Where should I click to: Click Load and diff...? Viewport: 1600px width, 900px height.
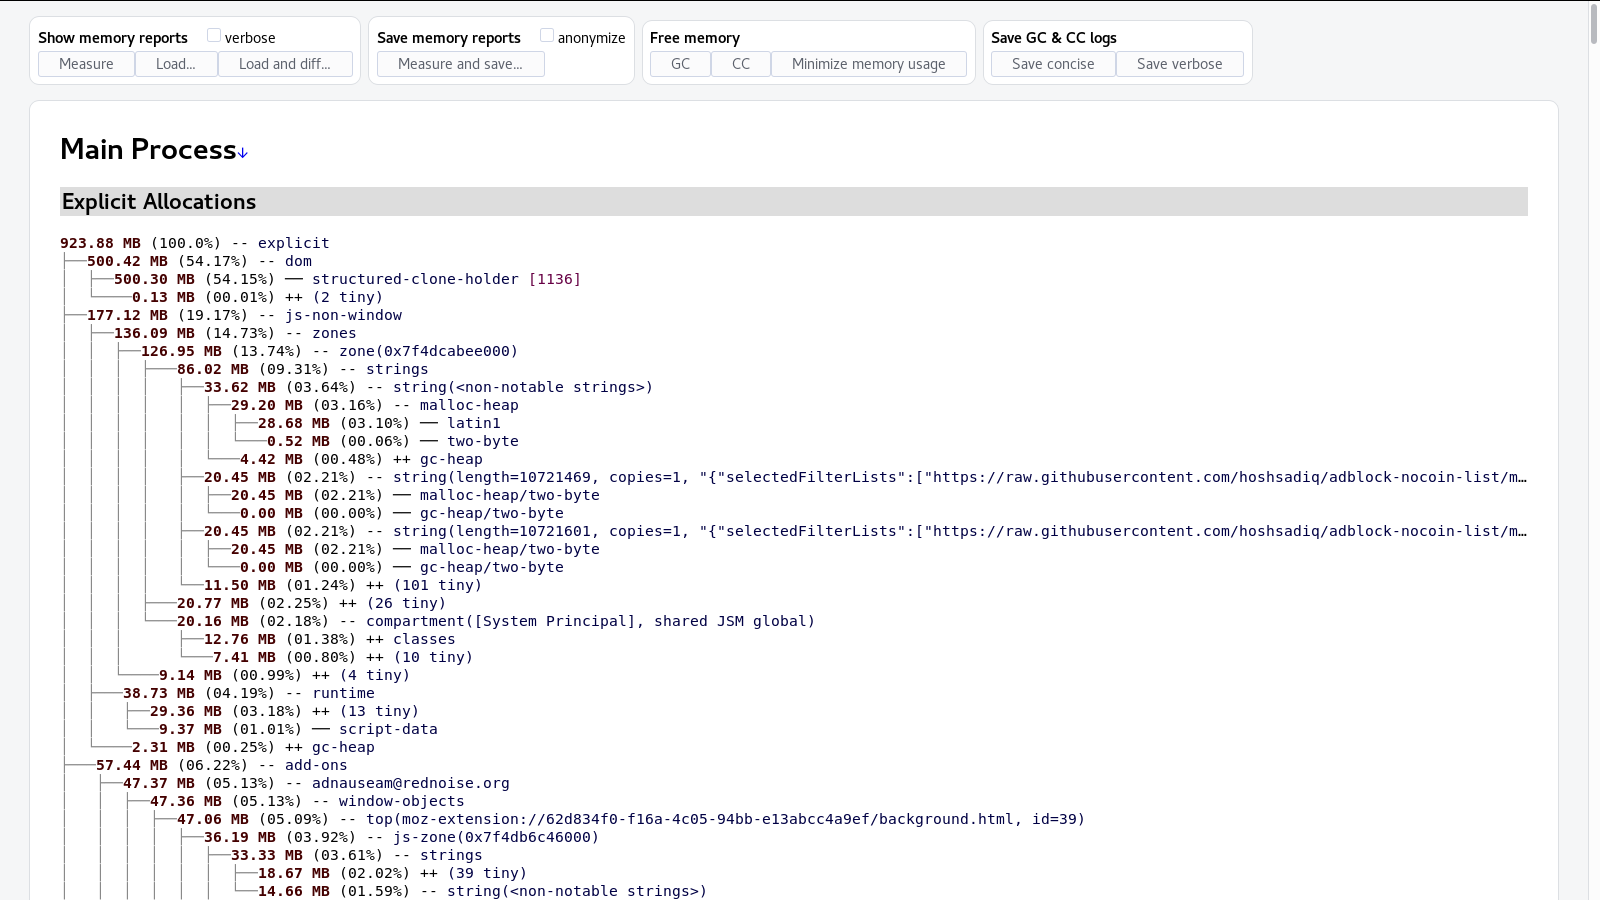pyautogui.click(x=285, y=63)
